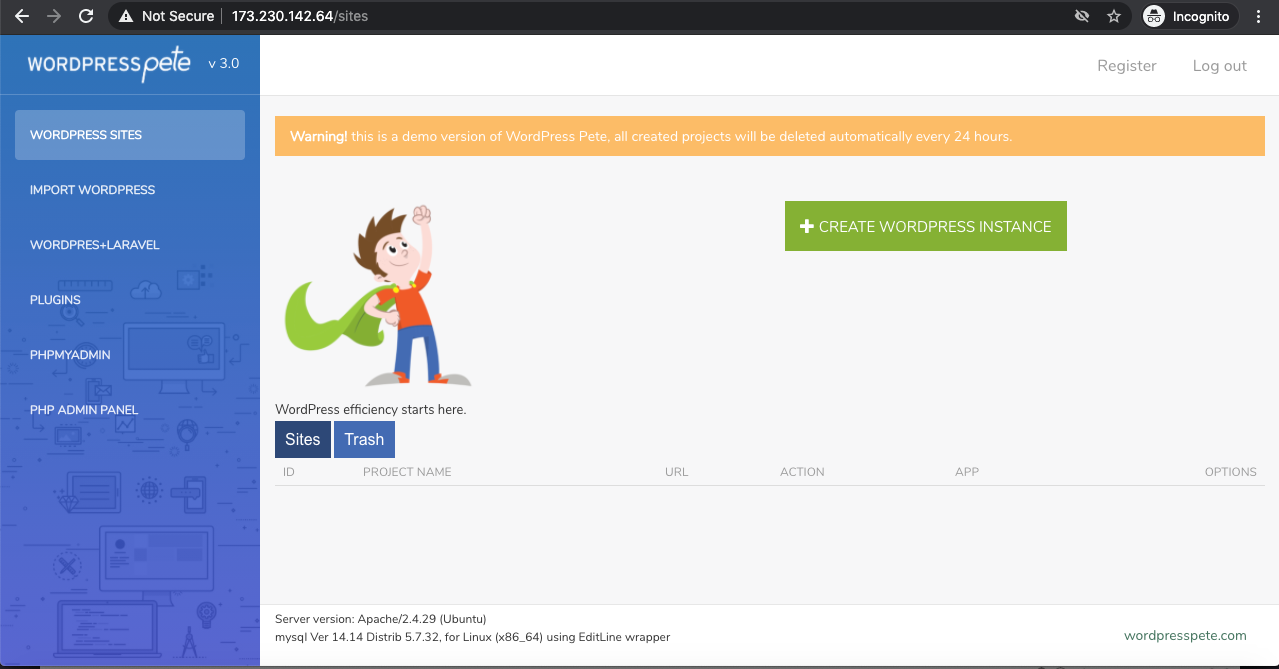1279x669 pixels.
Task: Switch to the Sites tab
Action: pyautogui.click(x=303, y=439)
